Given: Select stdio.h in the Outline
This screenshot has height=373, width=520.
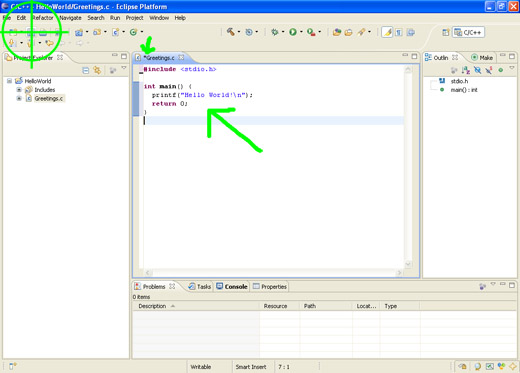Looking at the screenshot, I should (x=459, y=81).
